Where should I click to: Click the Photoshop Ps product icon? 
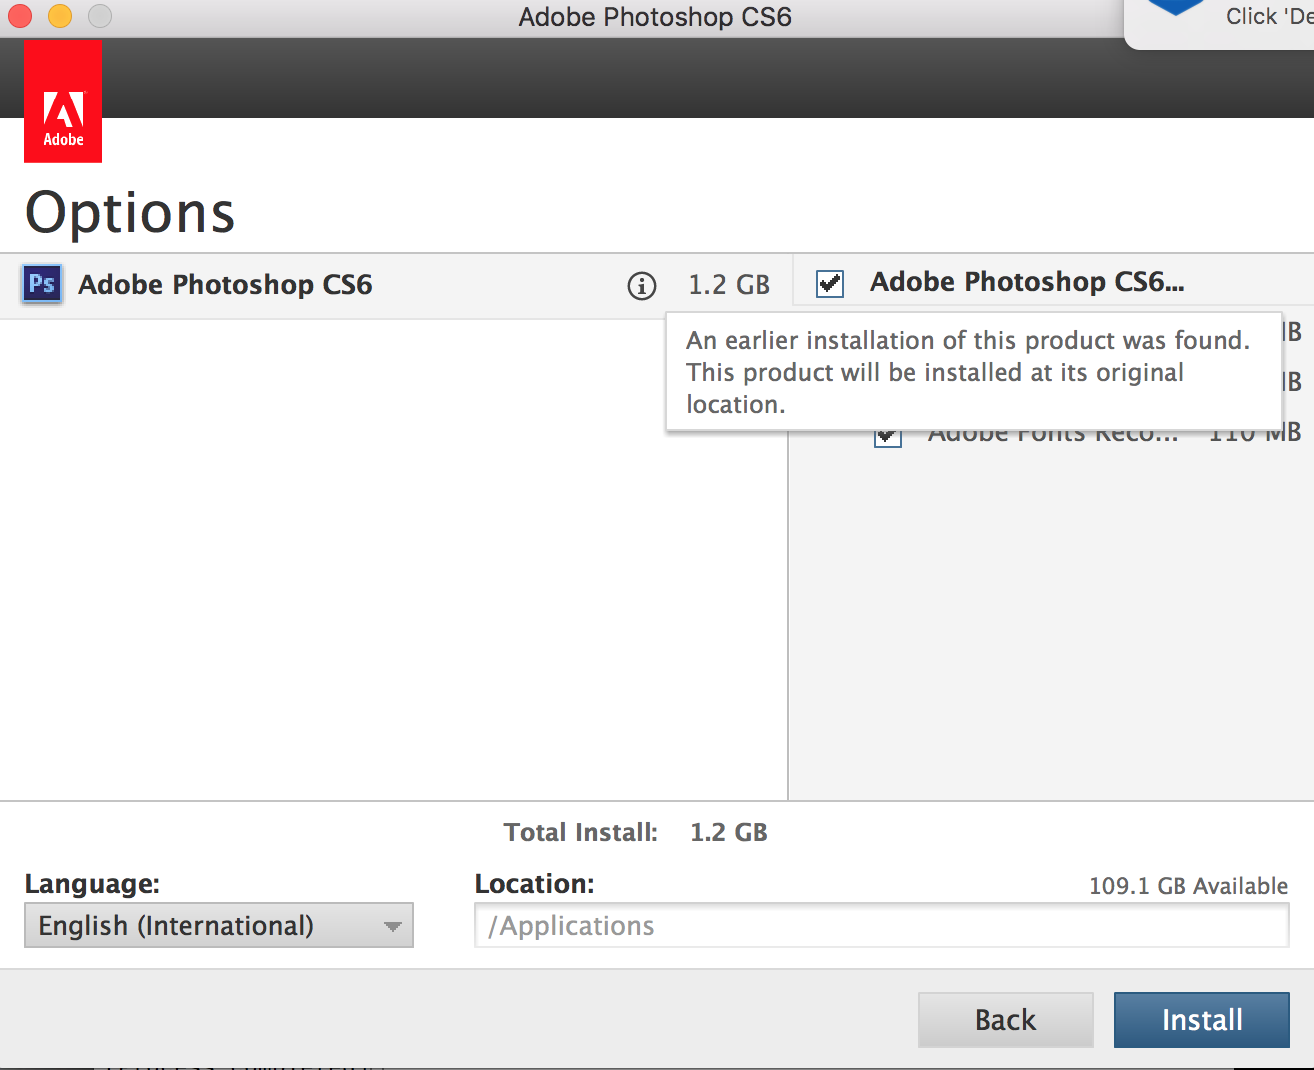click(42, 284)
